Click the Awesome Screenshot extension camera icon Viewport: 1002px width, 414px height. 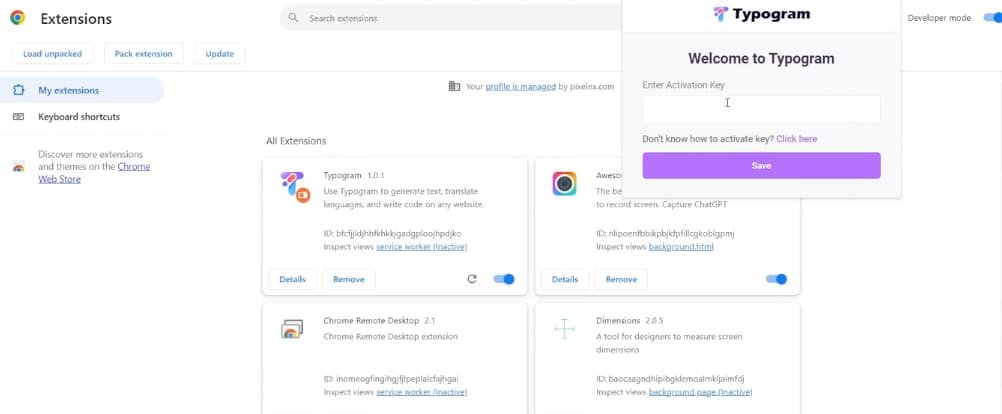click(x=564, y=184)
